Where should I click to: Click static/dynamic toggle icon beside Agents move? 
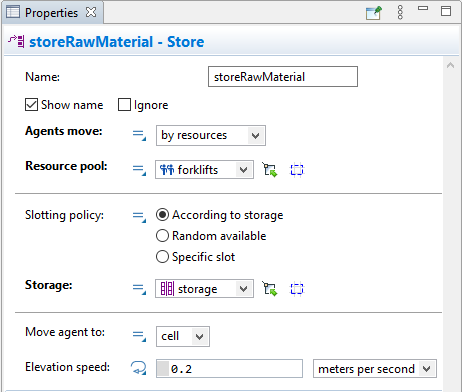(x=139, y=135)
